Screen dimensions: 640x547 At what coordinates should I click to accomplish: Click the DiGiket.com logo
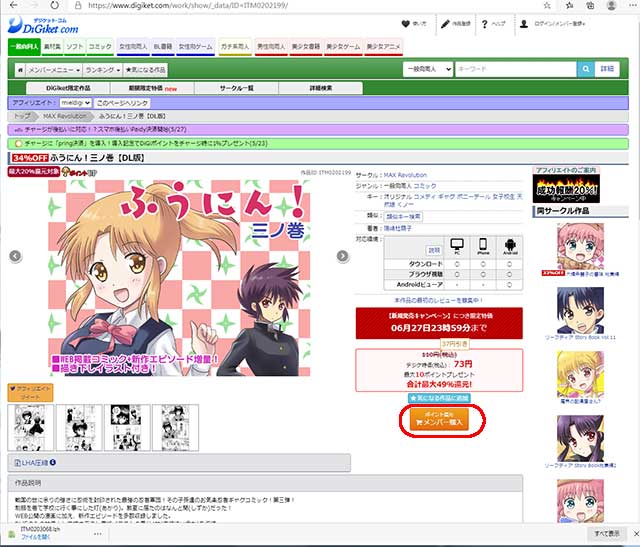(43, 25)
